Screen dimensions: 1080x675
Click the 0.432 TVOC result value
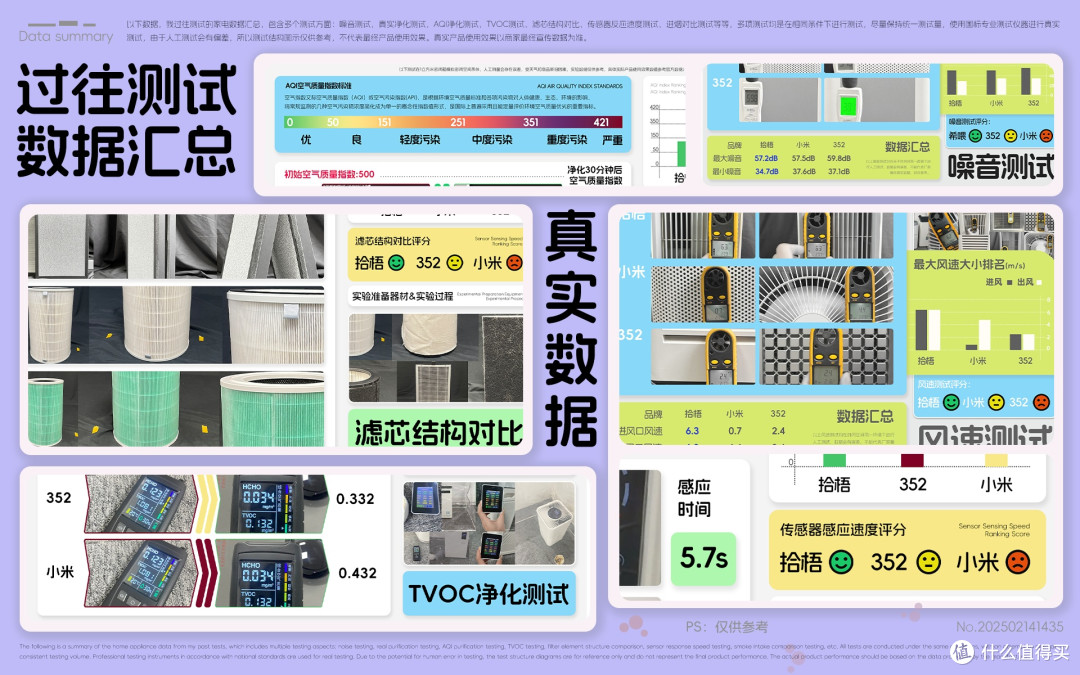357,573
